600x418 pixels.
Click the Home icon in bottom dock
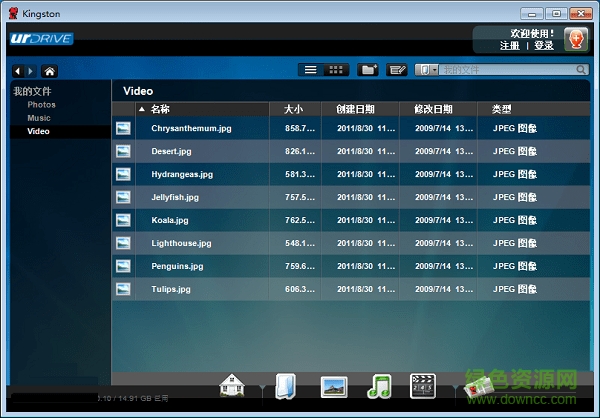[x=232, y=385]
